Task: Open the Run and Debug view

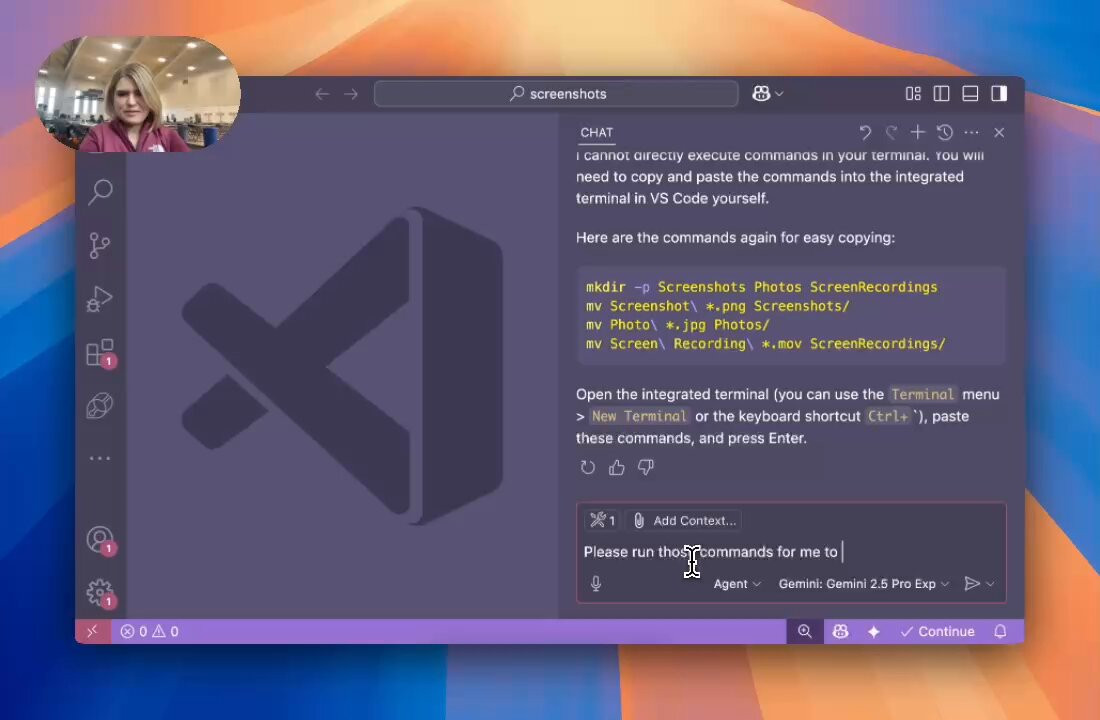Action: click(100, 299)
